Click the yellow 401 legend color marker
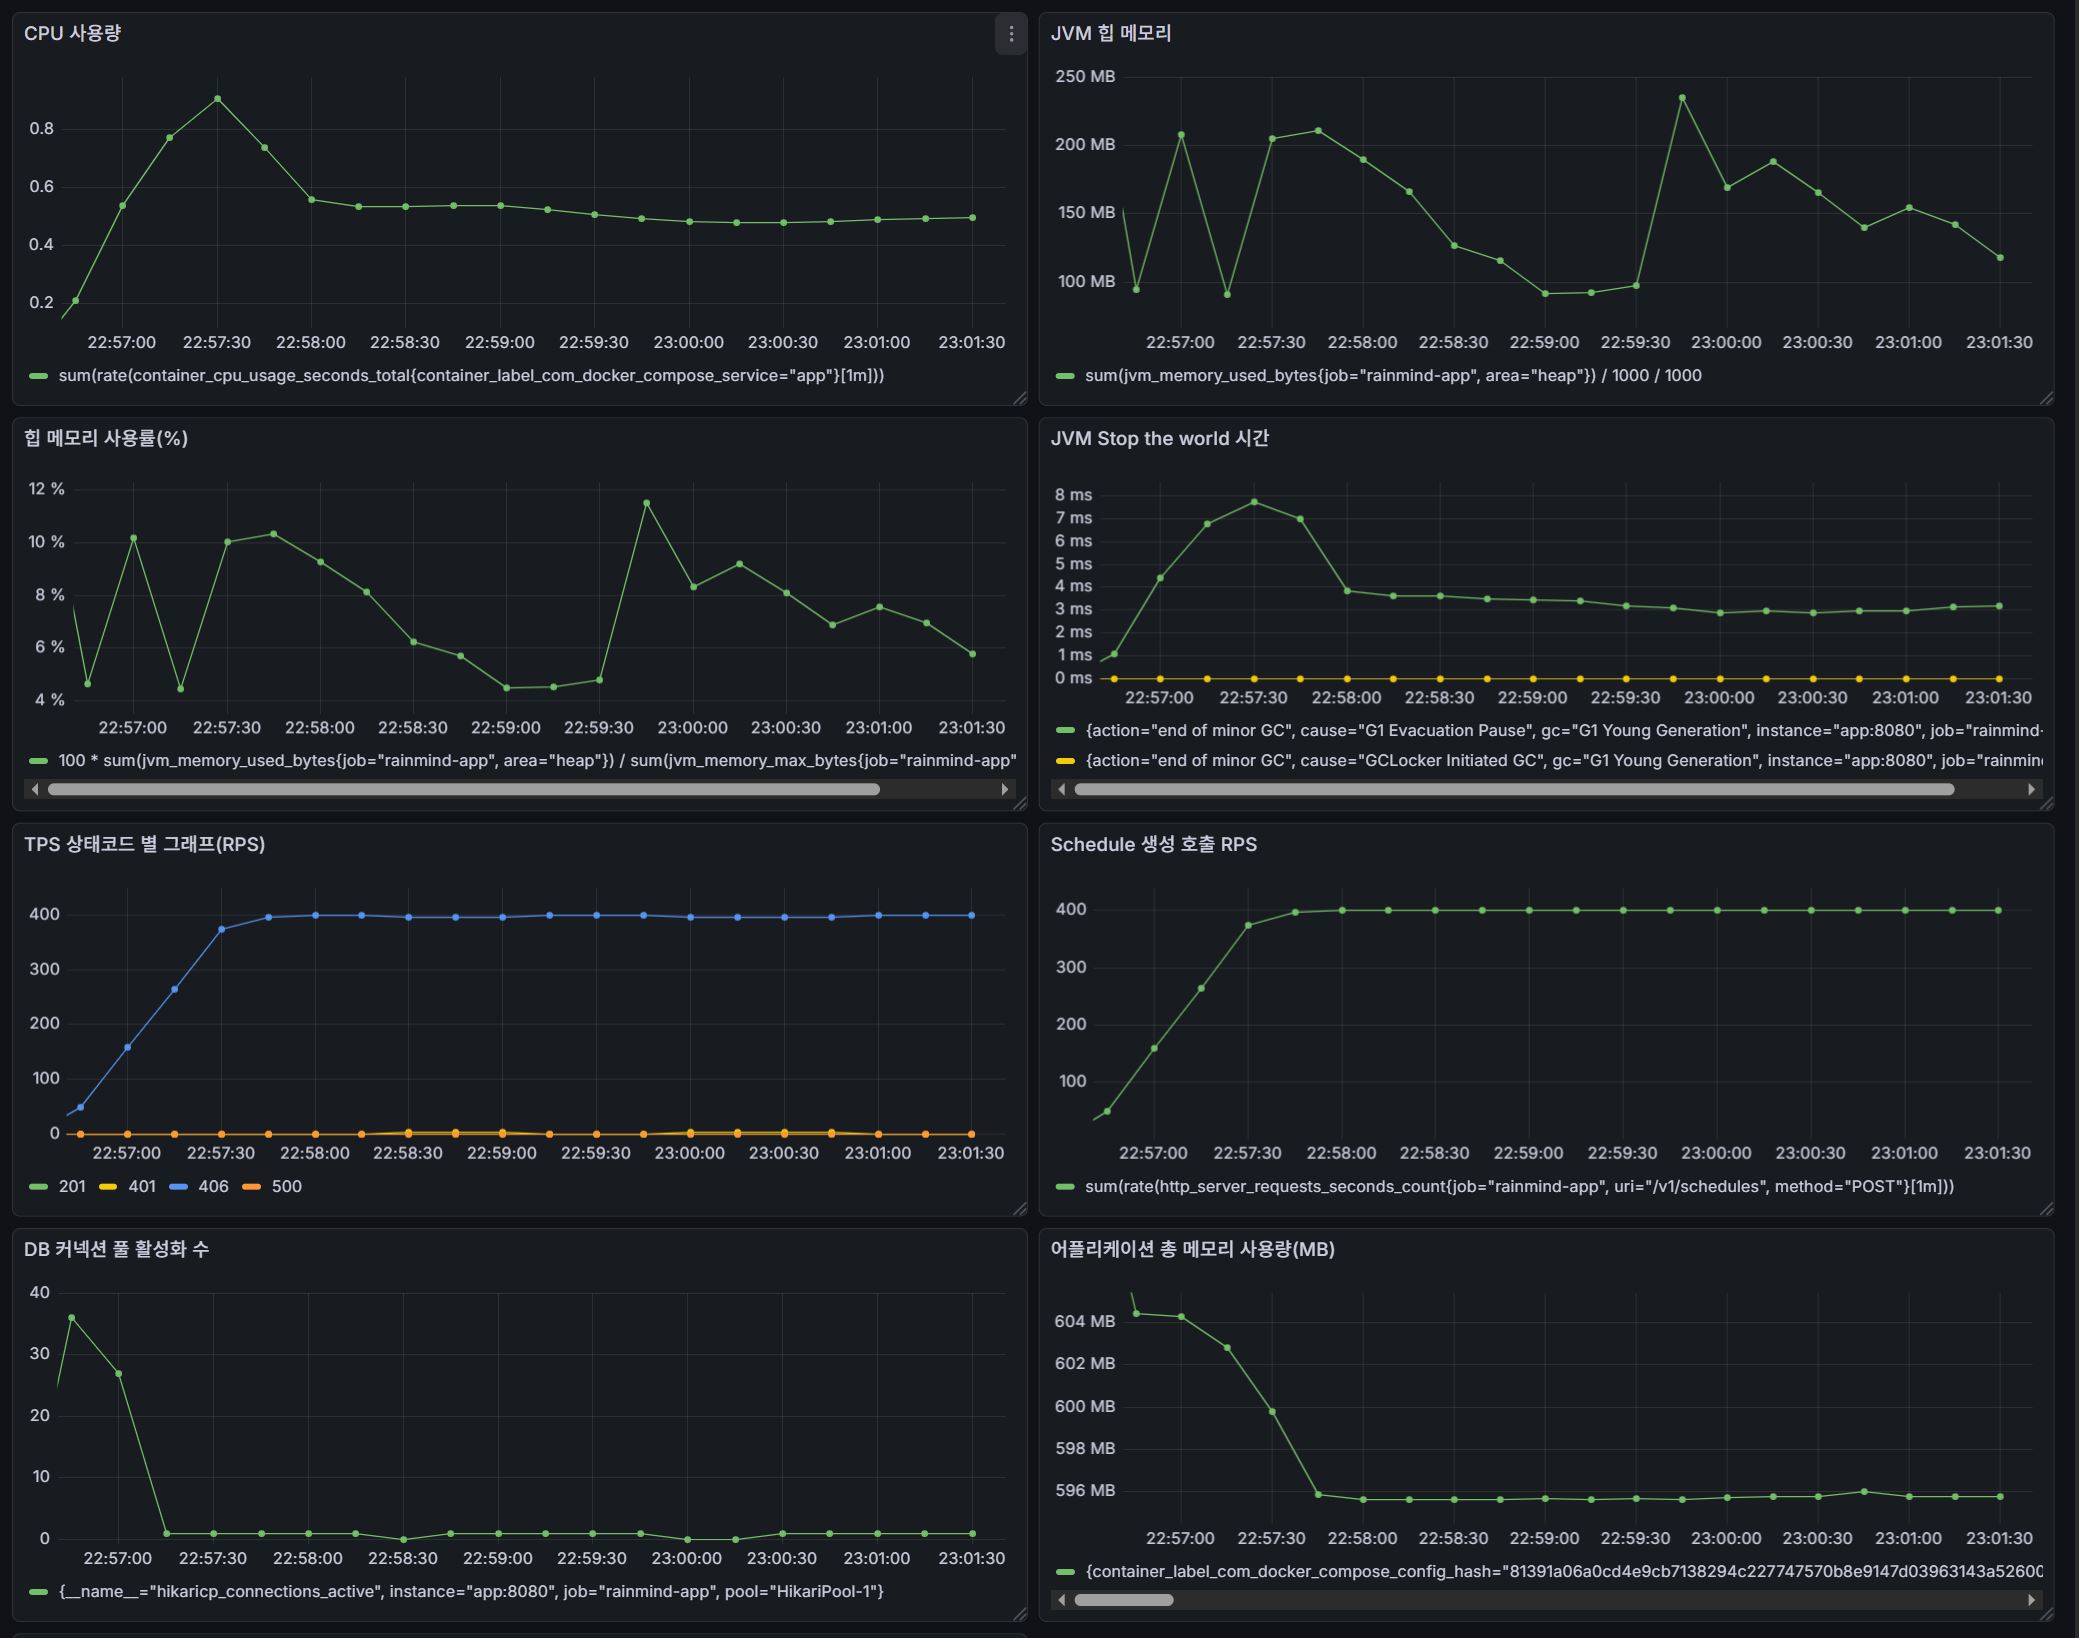This screenshot has width=2079, height=1638. click(108, 1186)
